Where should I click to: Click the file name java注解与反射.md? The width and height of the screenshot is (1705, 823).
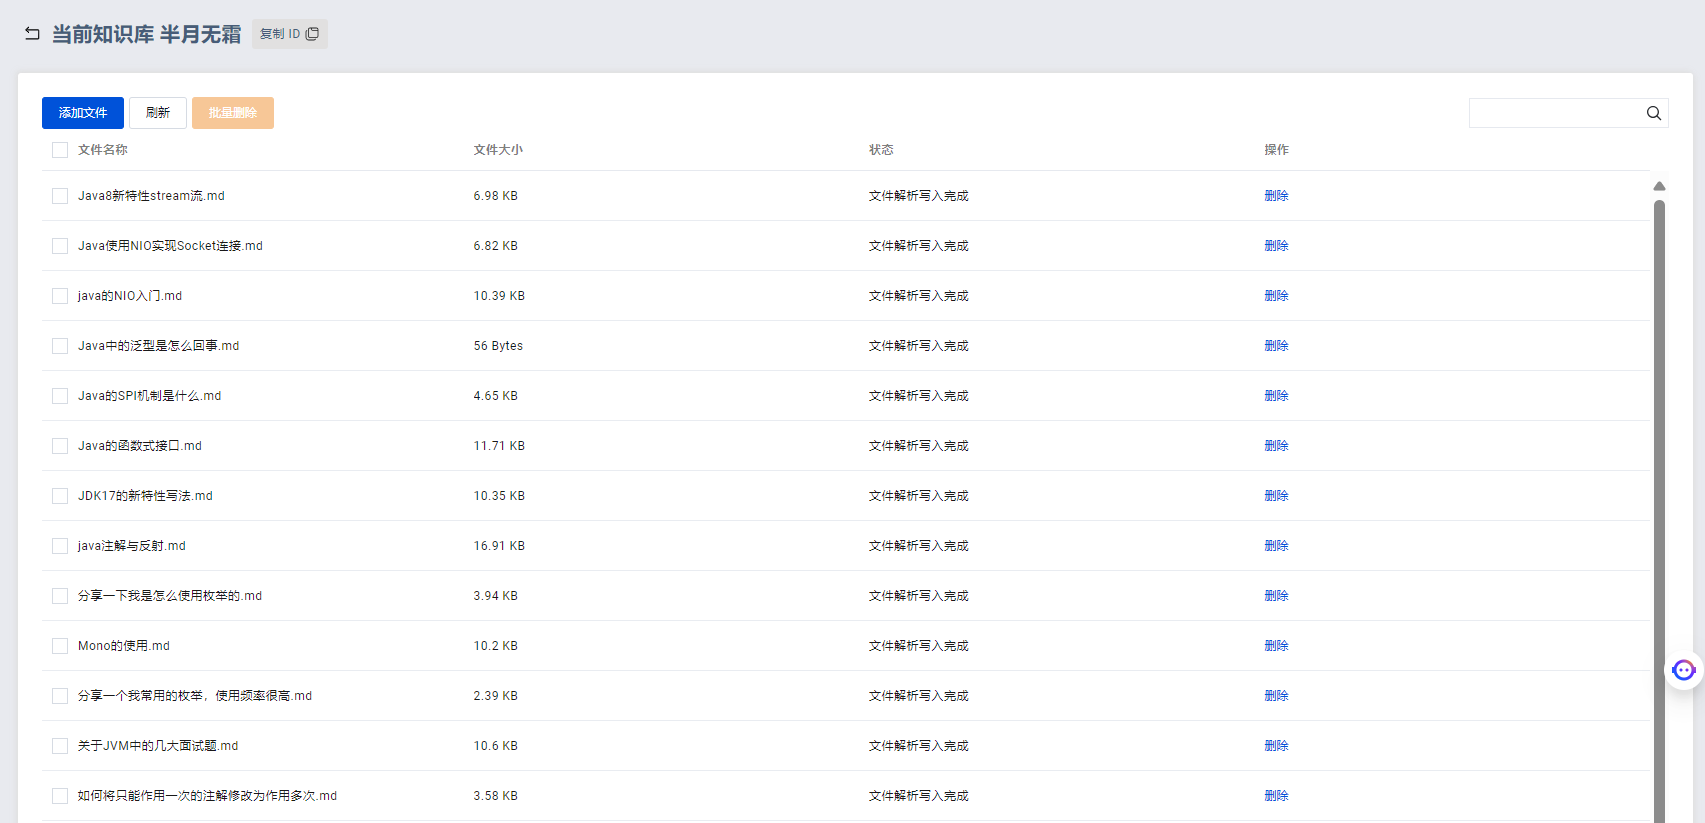click(132, 546)
